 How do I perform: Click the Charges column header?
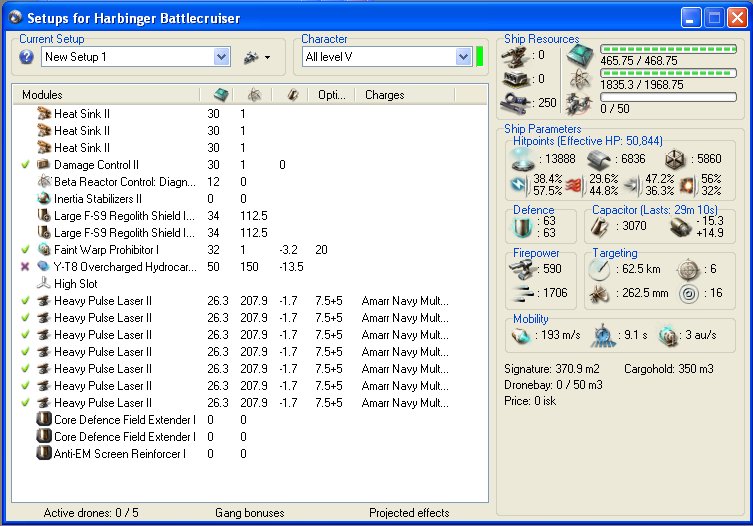385,95
